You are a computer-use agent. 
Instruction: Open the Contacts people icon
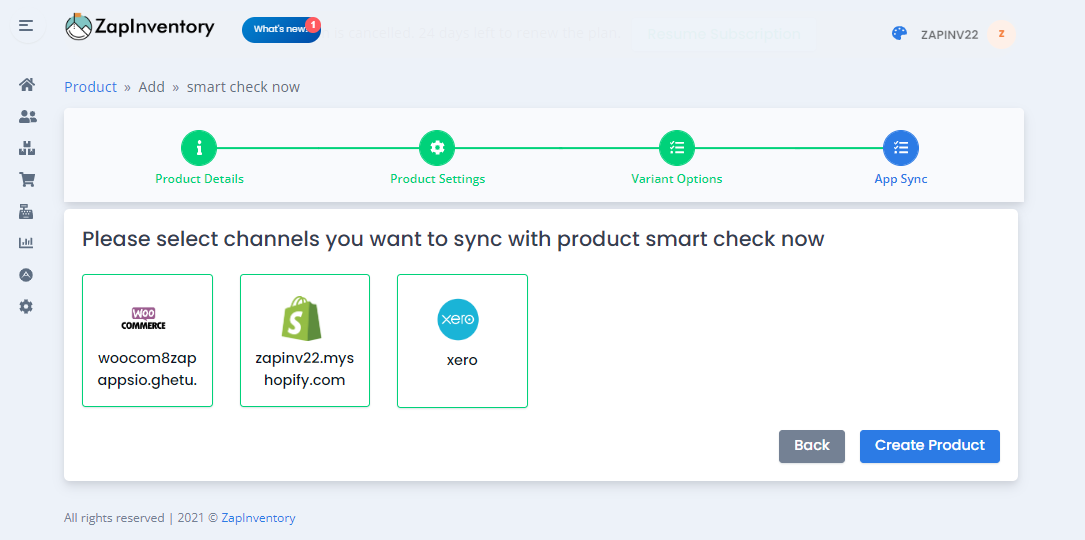point(27,116)
